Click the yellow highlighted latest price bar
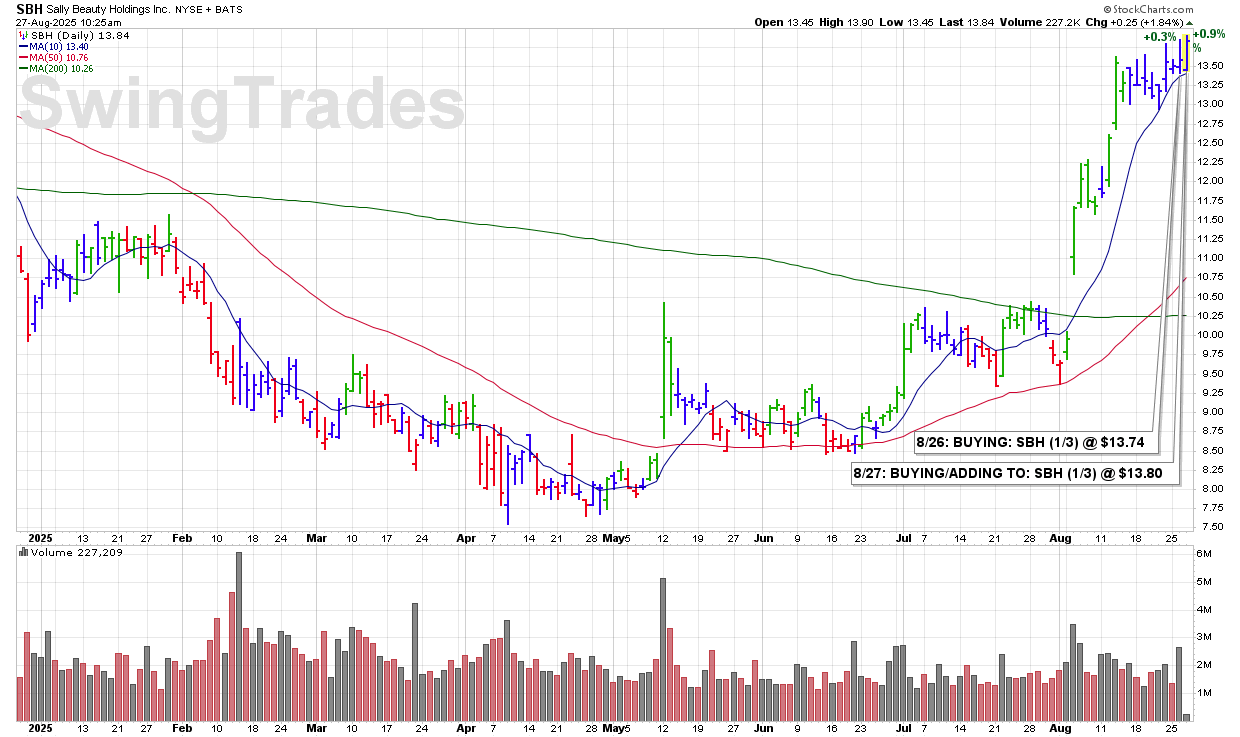 [x=1186, y=50]
